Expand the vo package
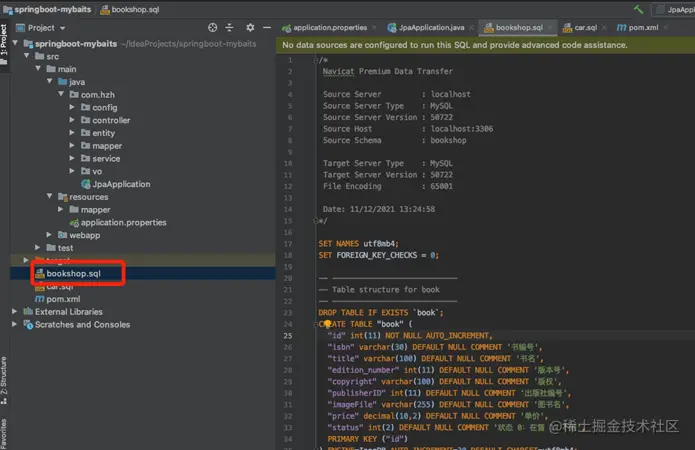Screen dimensions: 695x450 coord(72,171)
